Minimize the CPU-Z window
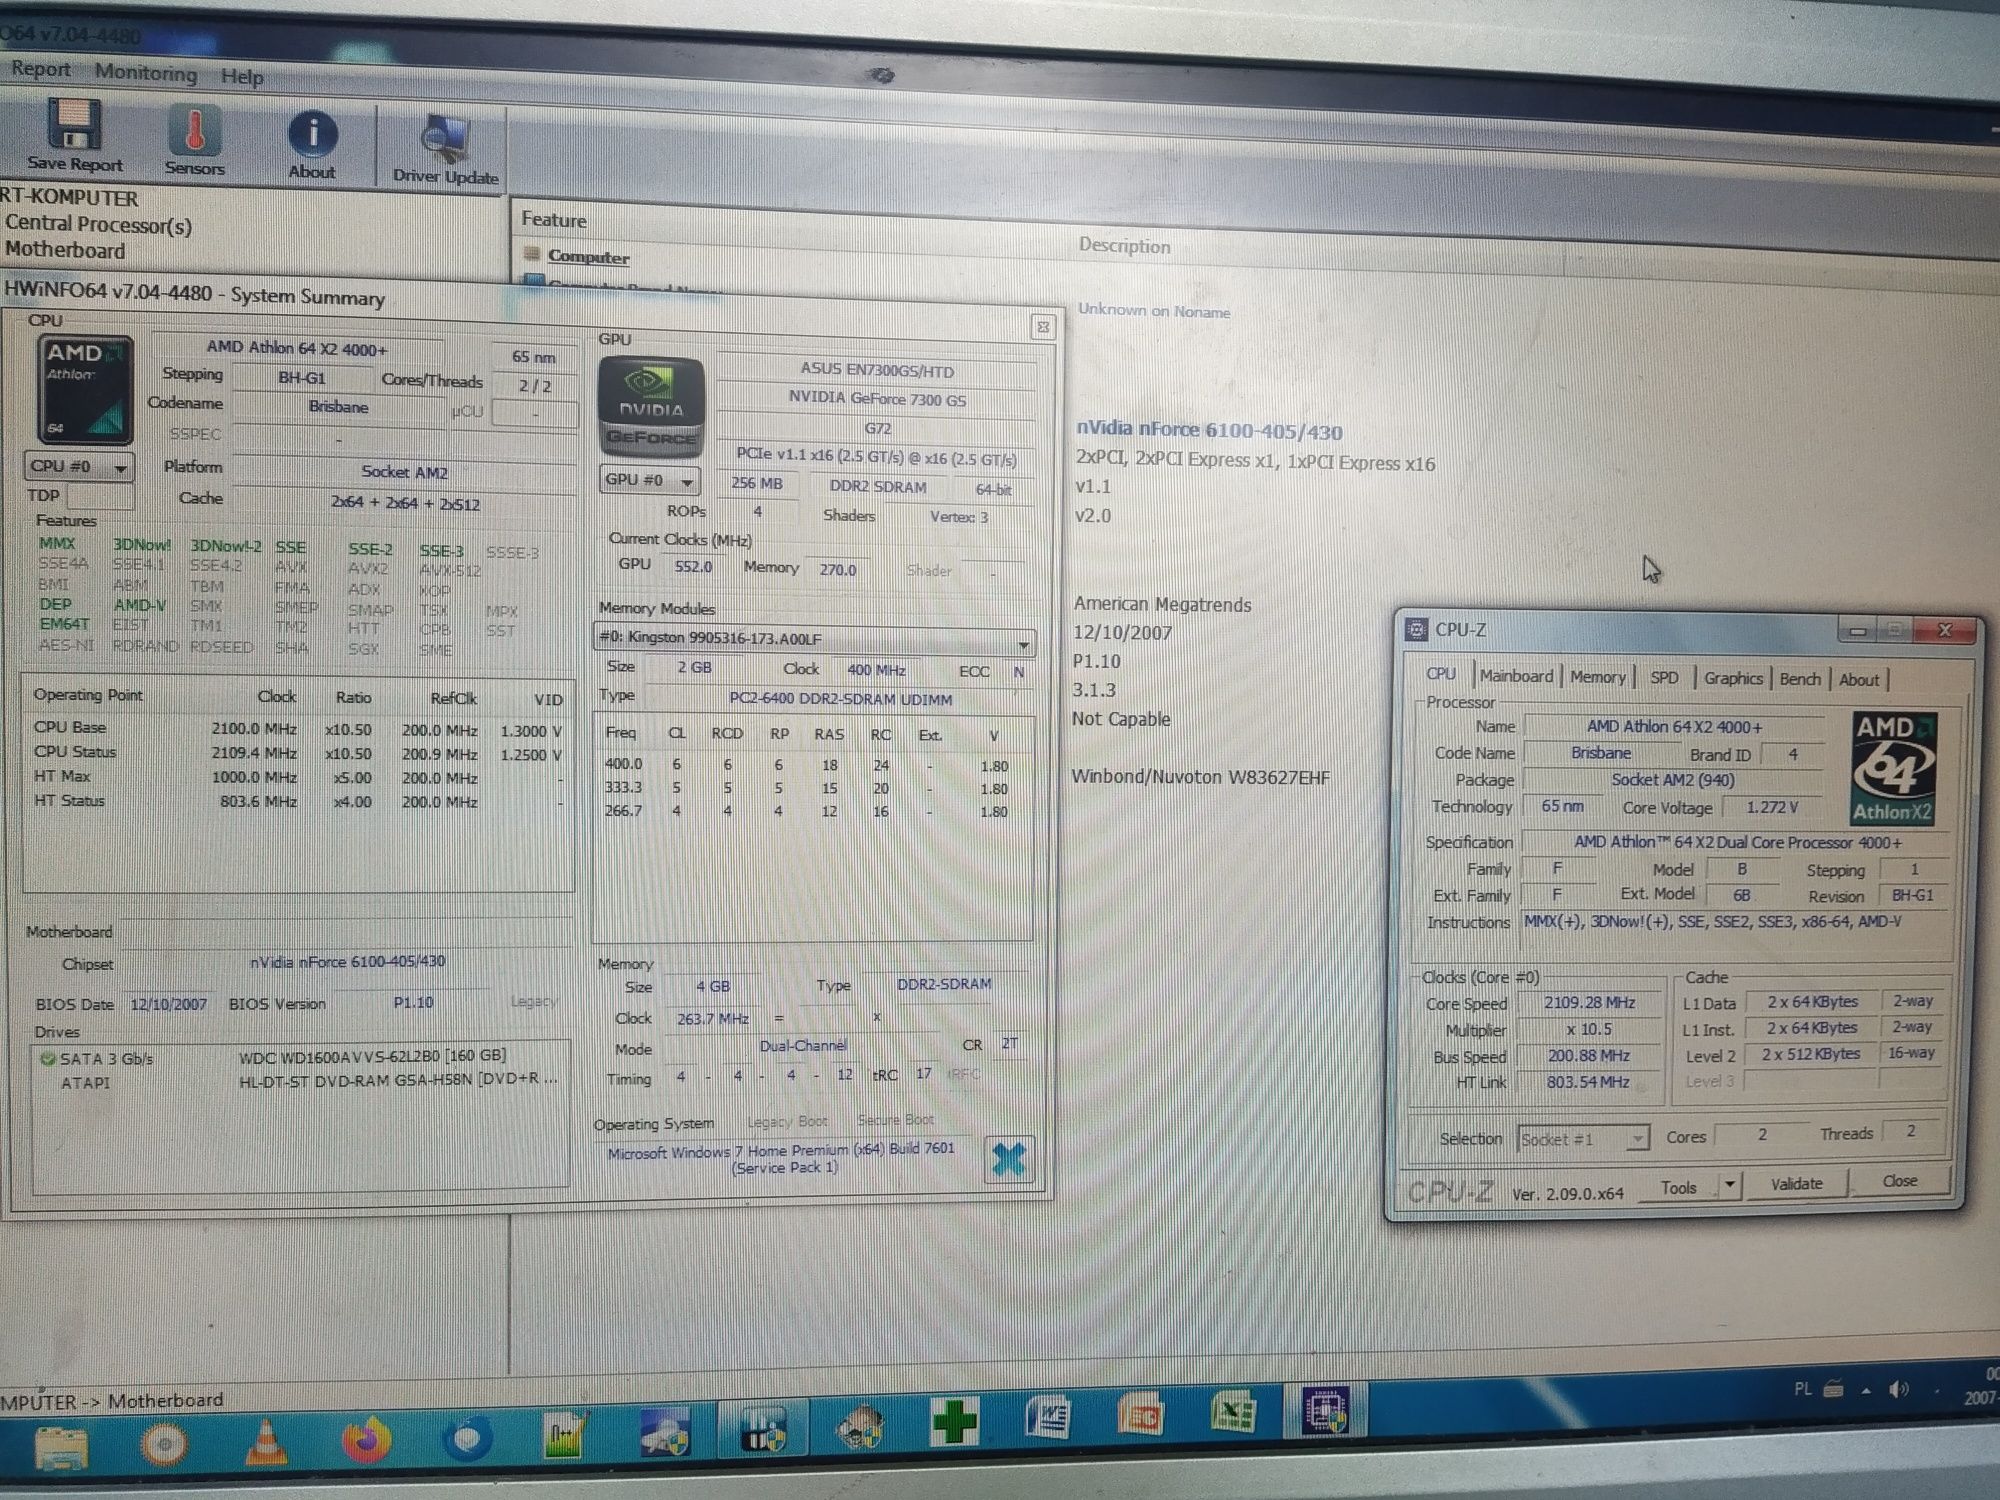This screenshot has height=1500, width=2000. tap(1858, 630)
